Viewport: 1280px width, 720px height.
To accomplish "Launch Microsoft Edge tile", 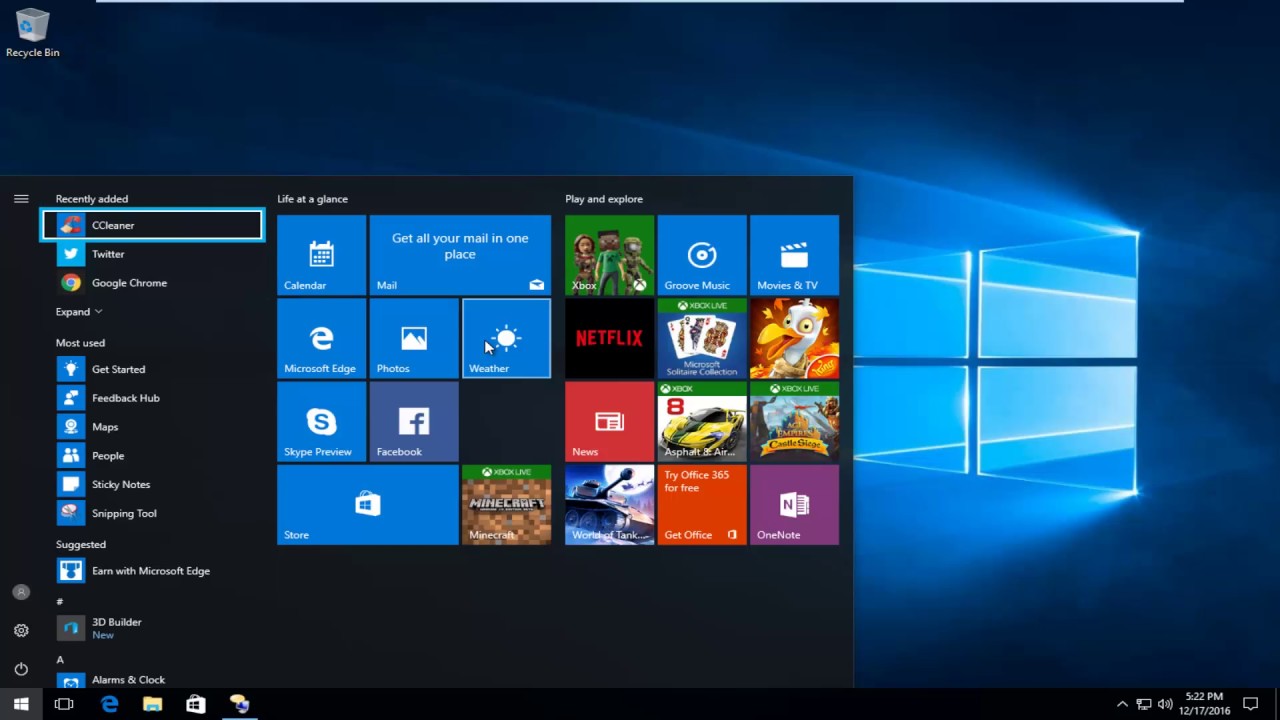I will 321,338.
